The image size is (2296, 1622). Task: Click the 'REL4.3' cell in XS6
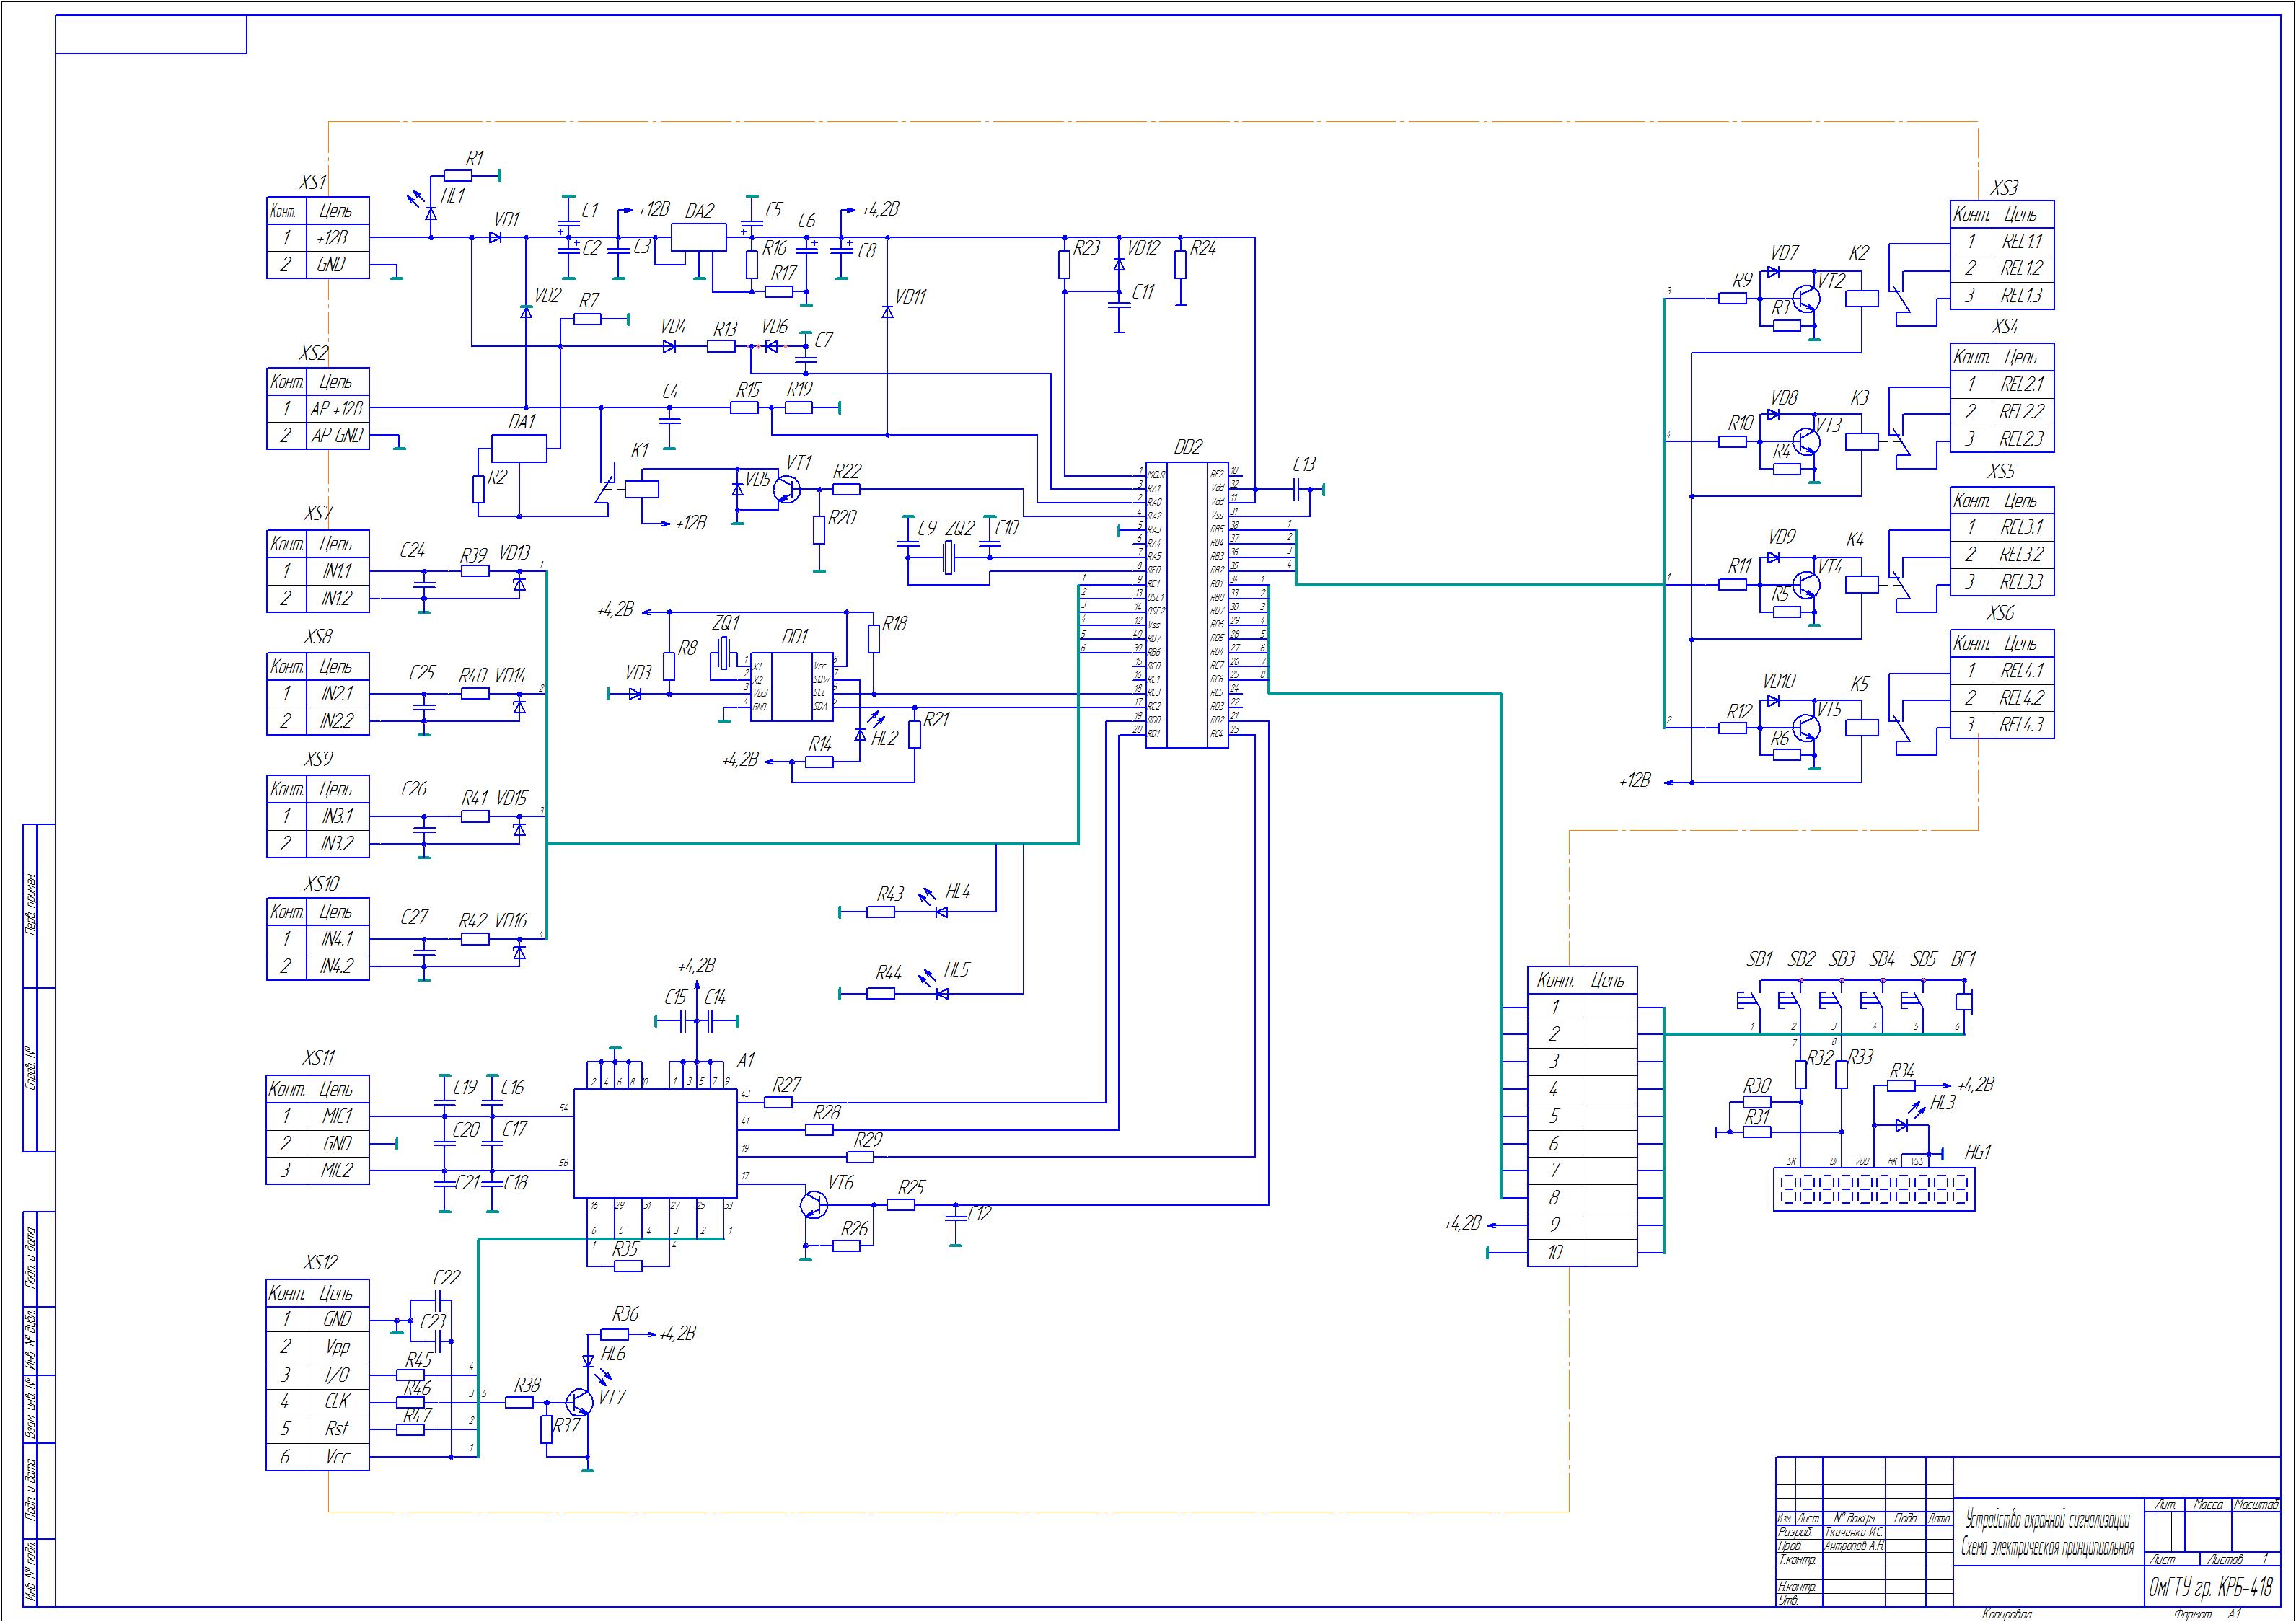(2022, 725)
